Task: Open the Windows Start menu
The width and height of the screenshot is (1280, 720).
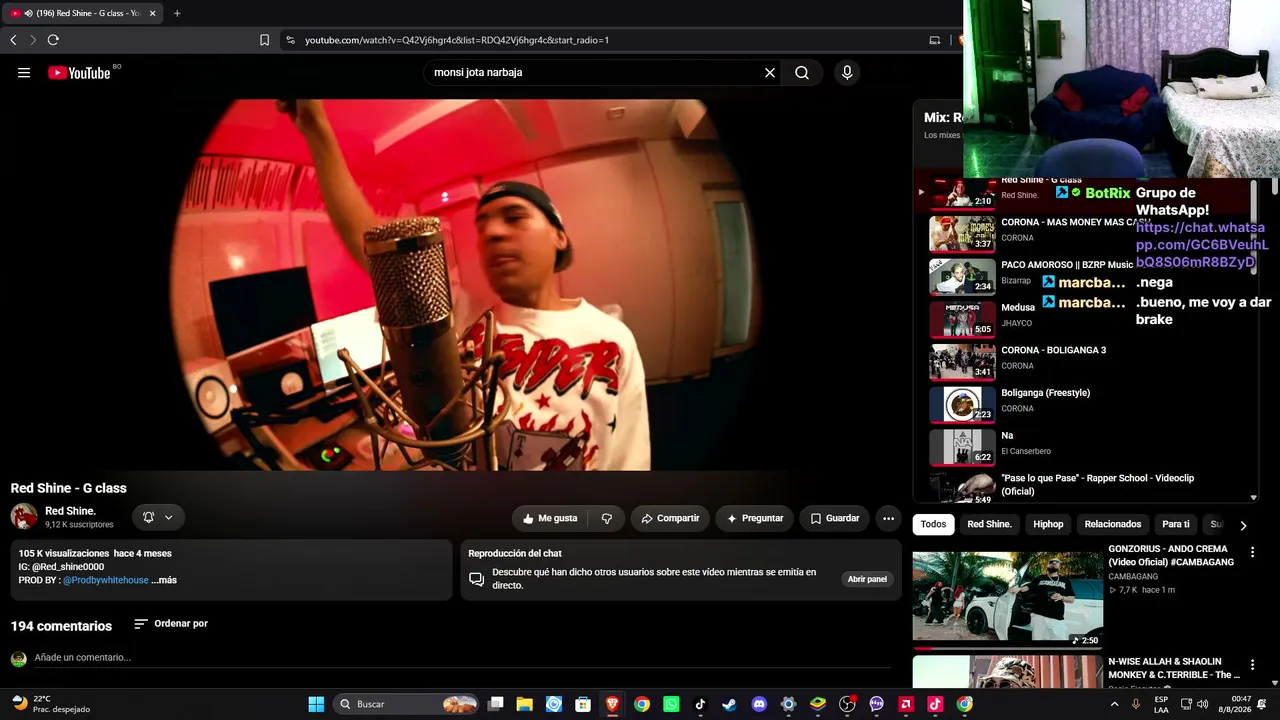Action: point(316,704)
